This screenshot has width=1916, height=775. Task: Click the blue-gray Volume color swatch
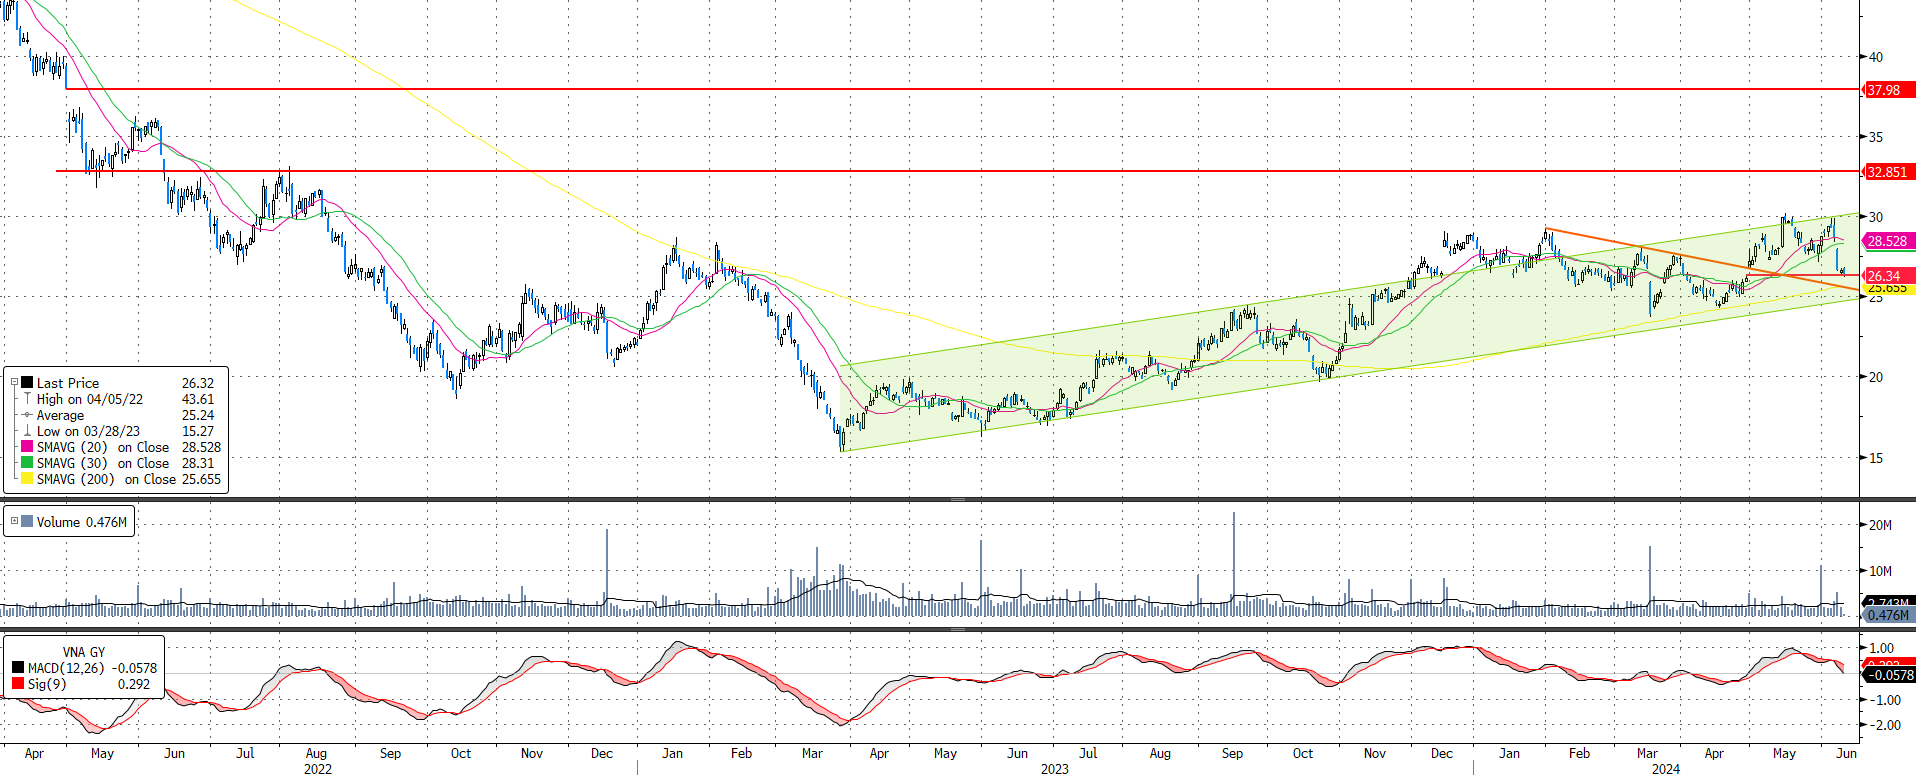pos(27,522)
